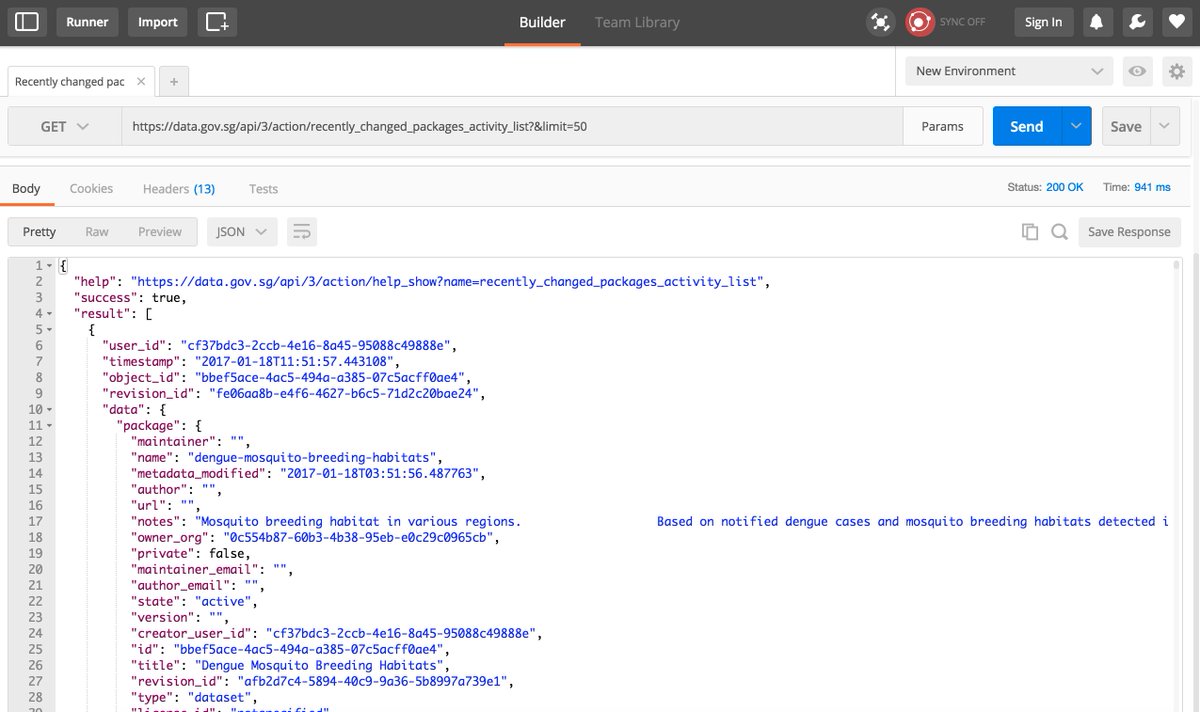The width and height of the screenshot is (1200, 712).
Task: Open a new window icon
Action: [x=216, y=22]
